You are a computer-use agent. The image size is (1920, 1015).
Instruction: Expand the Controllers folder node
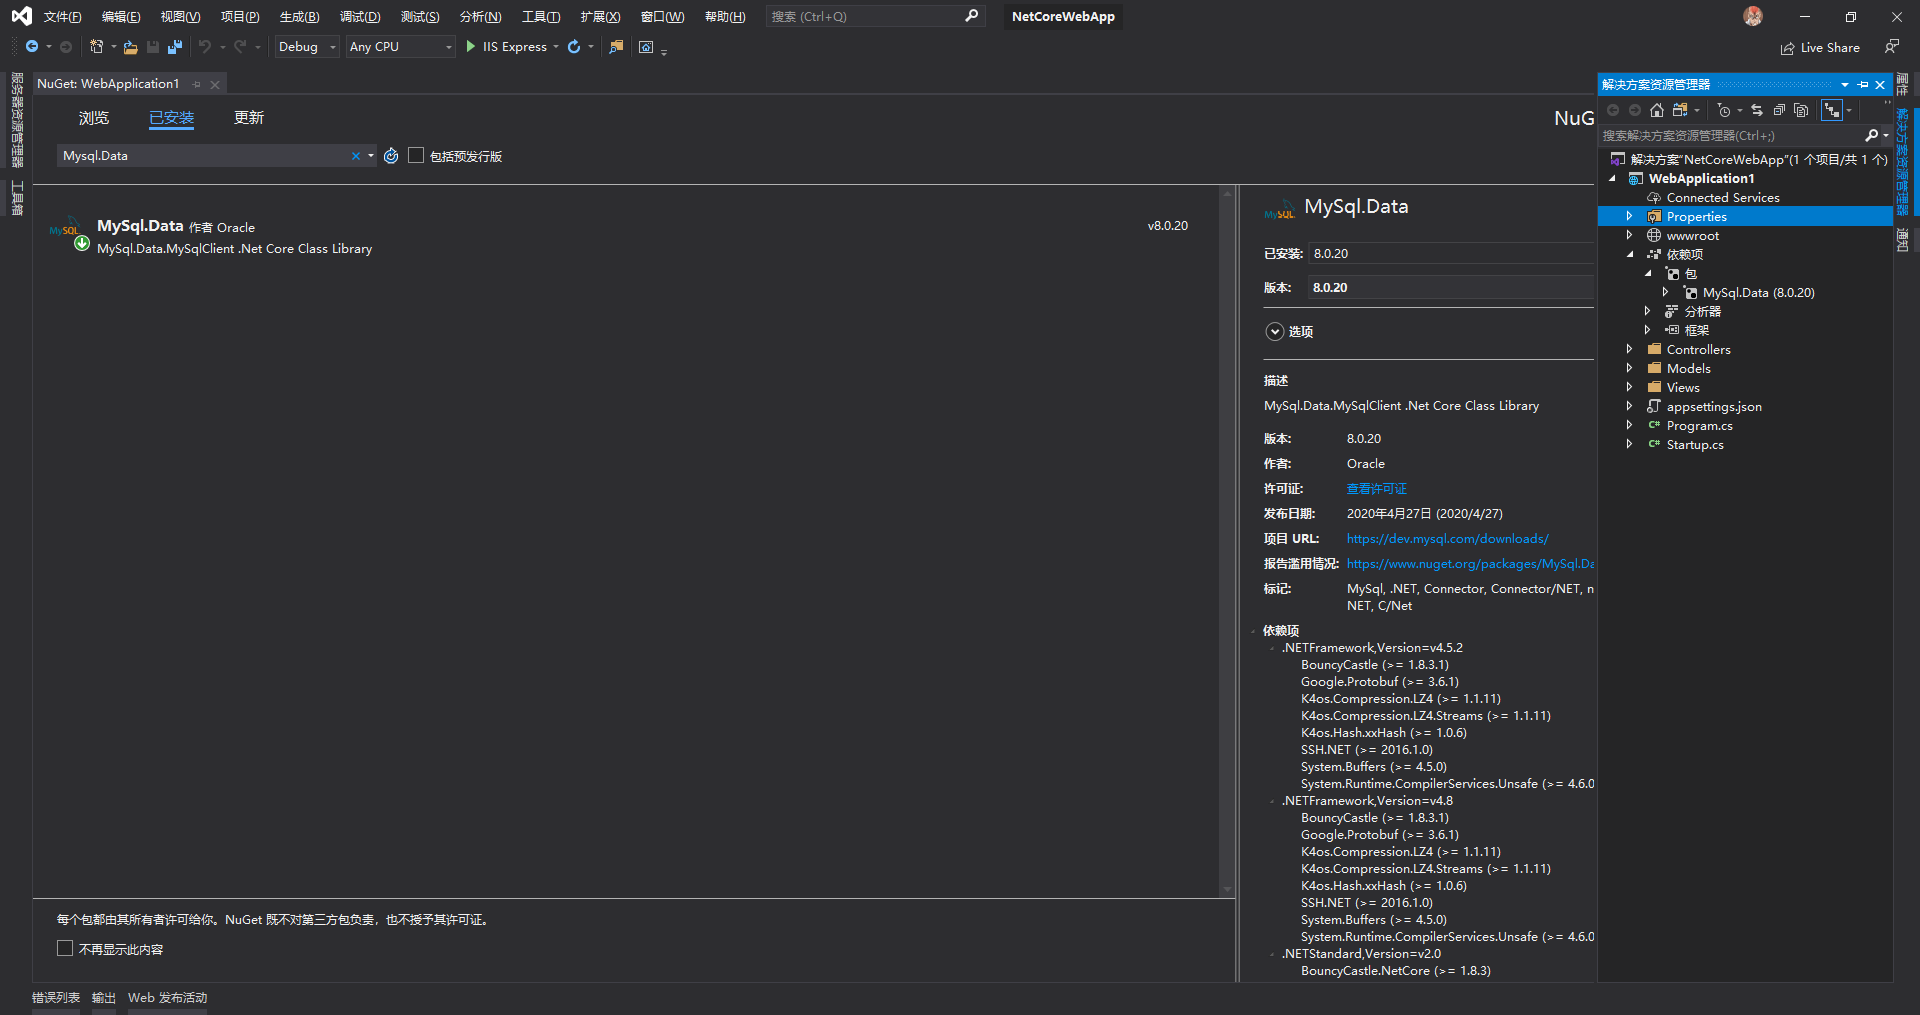[x=1629, y=349]
